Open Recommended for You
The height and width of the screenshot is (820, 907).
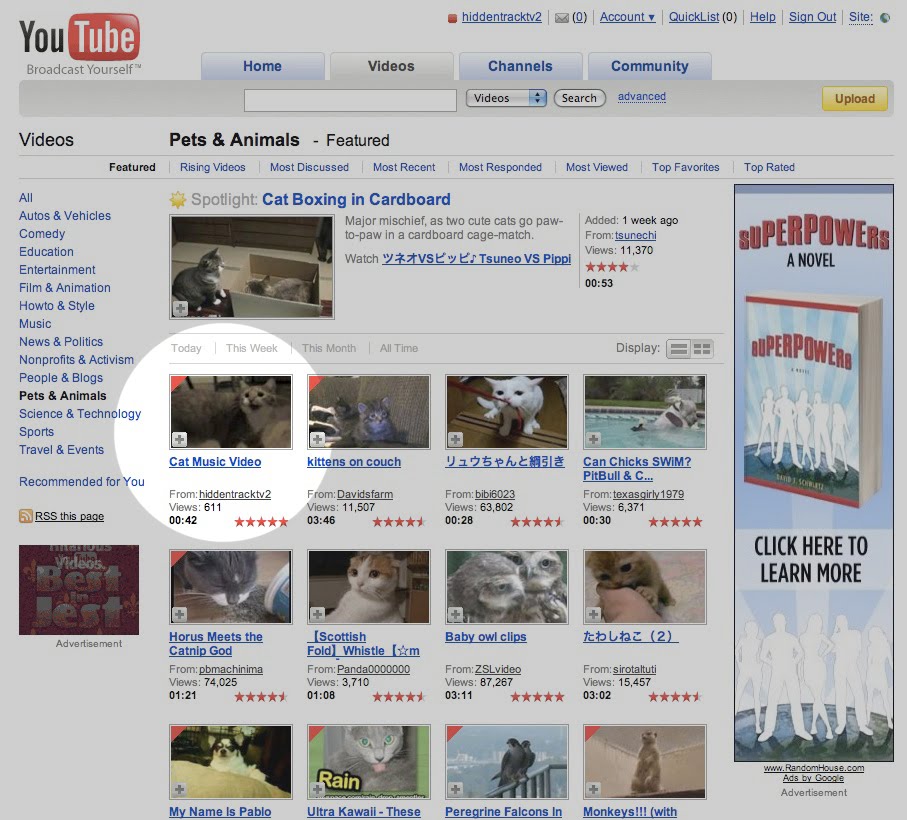(82, 482)
